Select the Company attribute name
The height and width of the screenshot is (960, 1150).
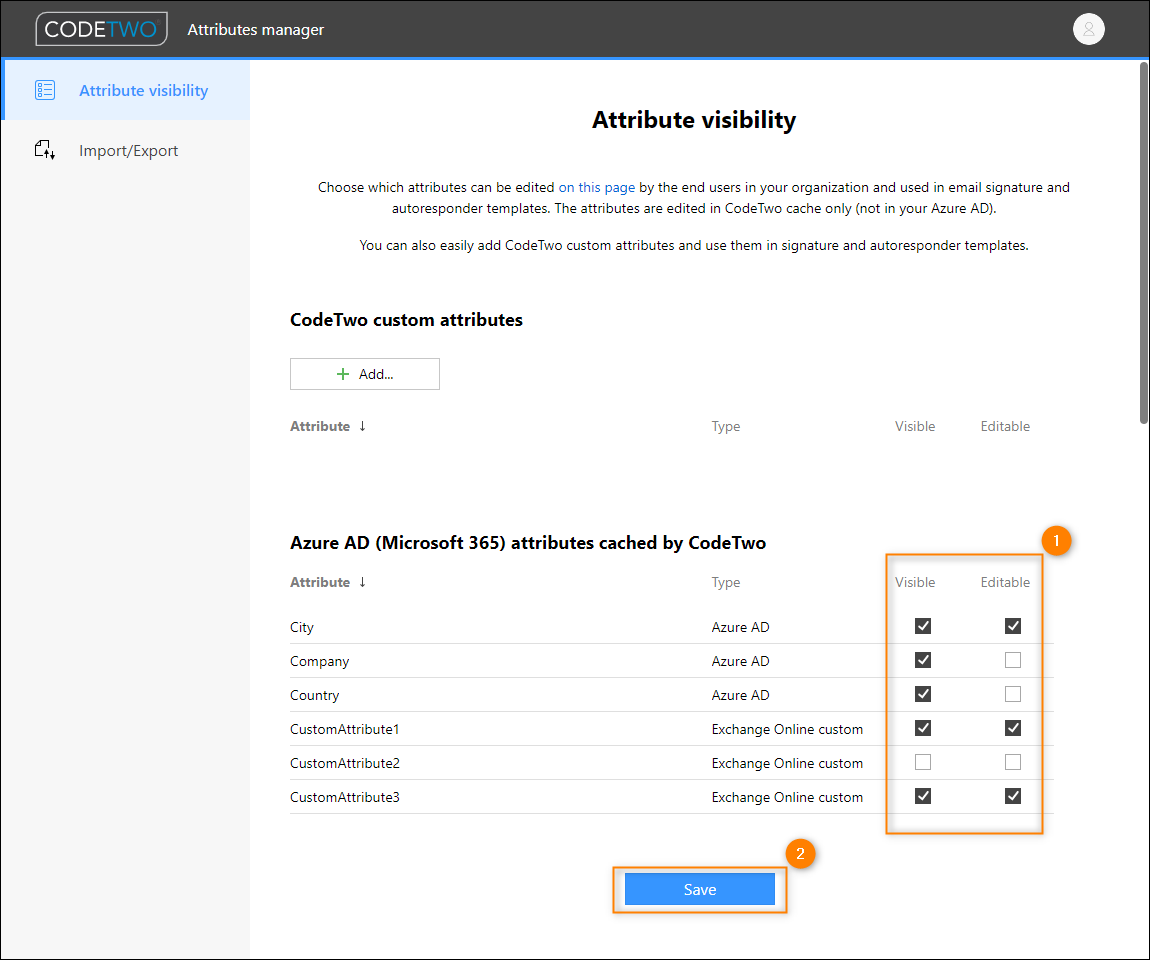(x=319, y=661)
